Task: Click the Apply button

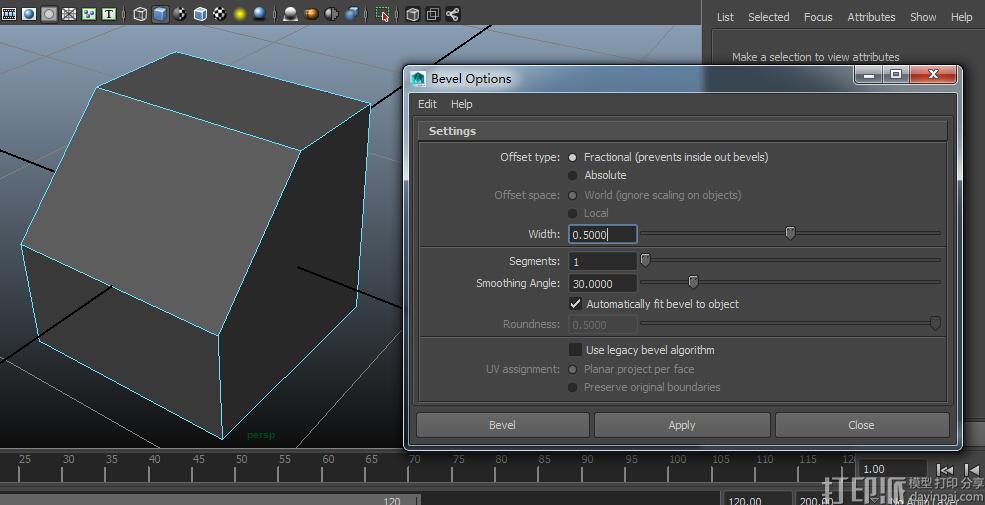Action: pos(682,425)
